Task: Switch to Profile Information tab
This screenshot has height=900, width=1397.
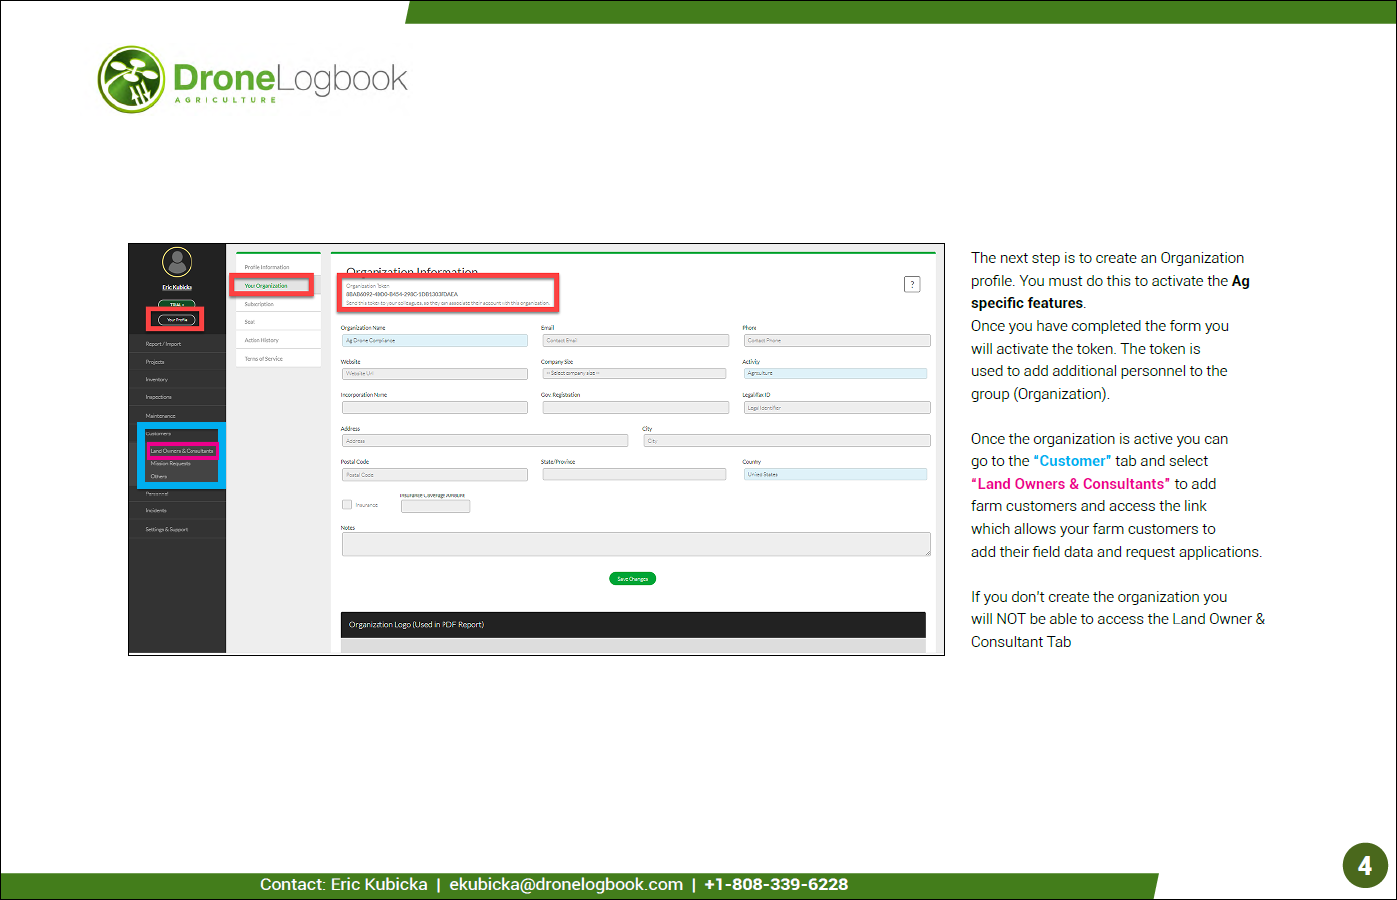Action: tap(278, 267)
